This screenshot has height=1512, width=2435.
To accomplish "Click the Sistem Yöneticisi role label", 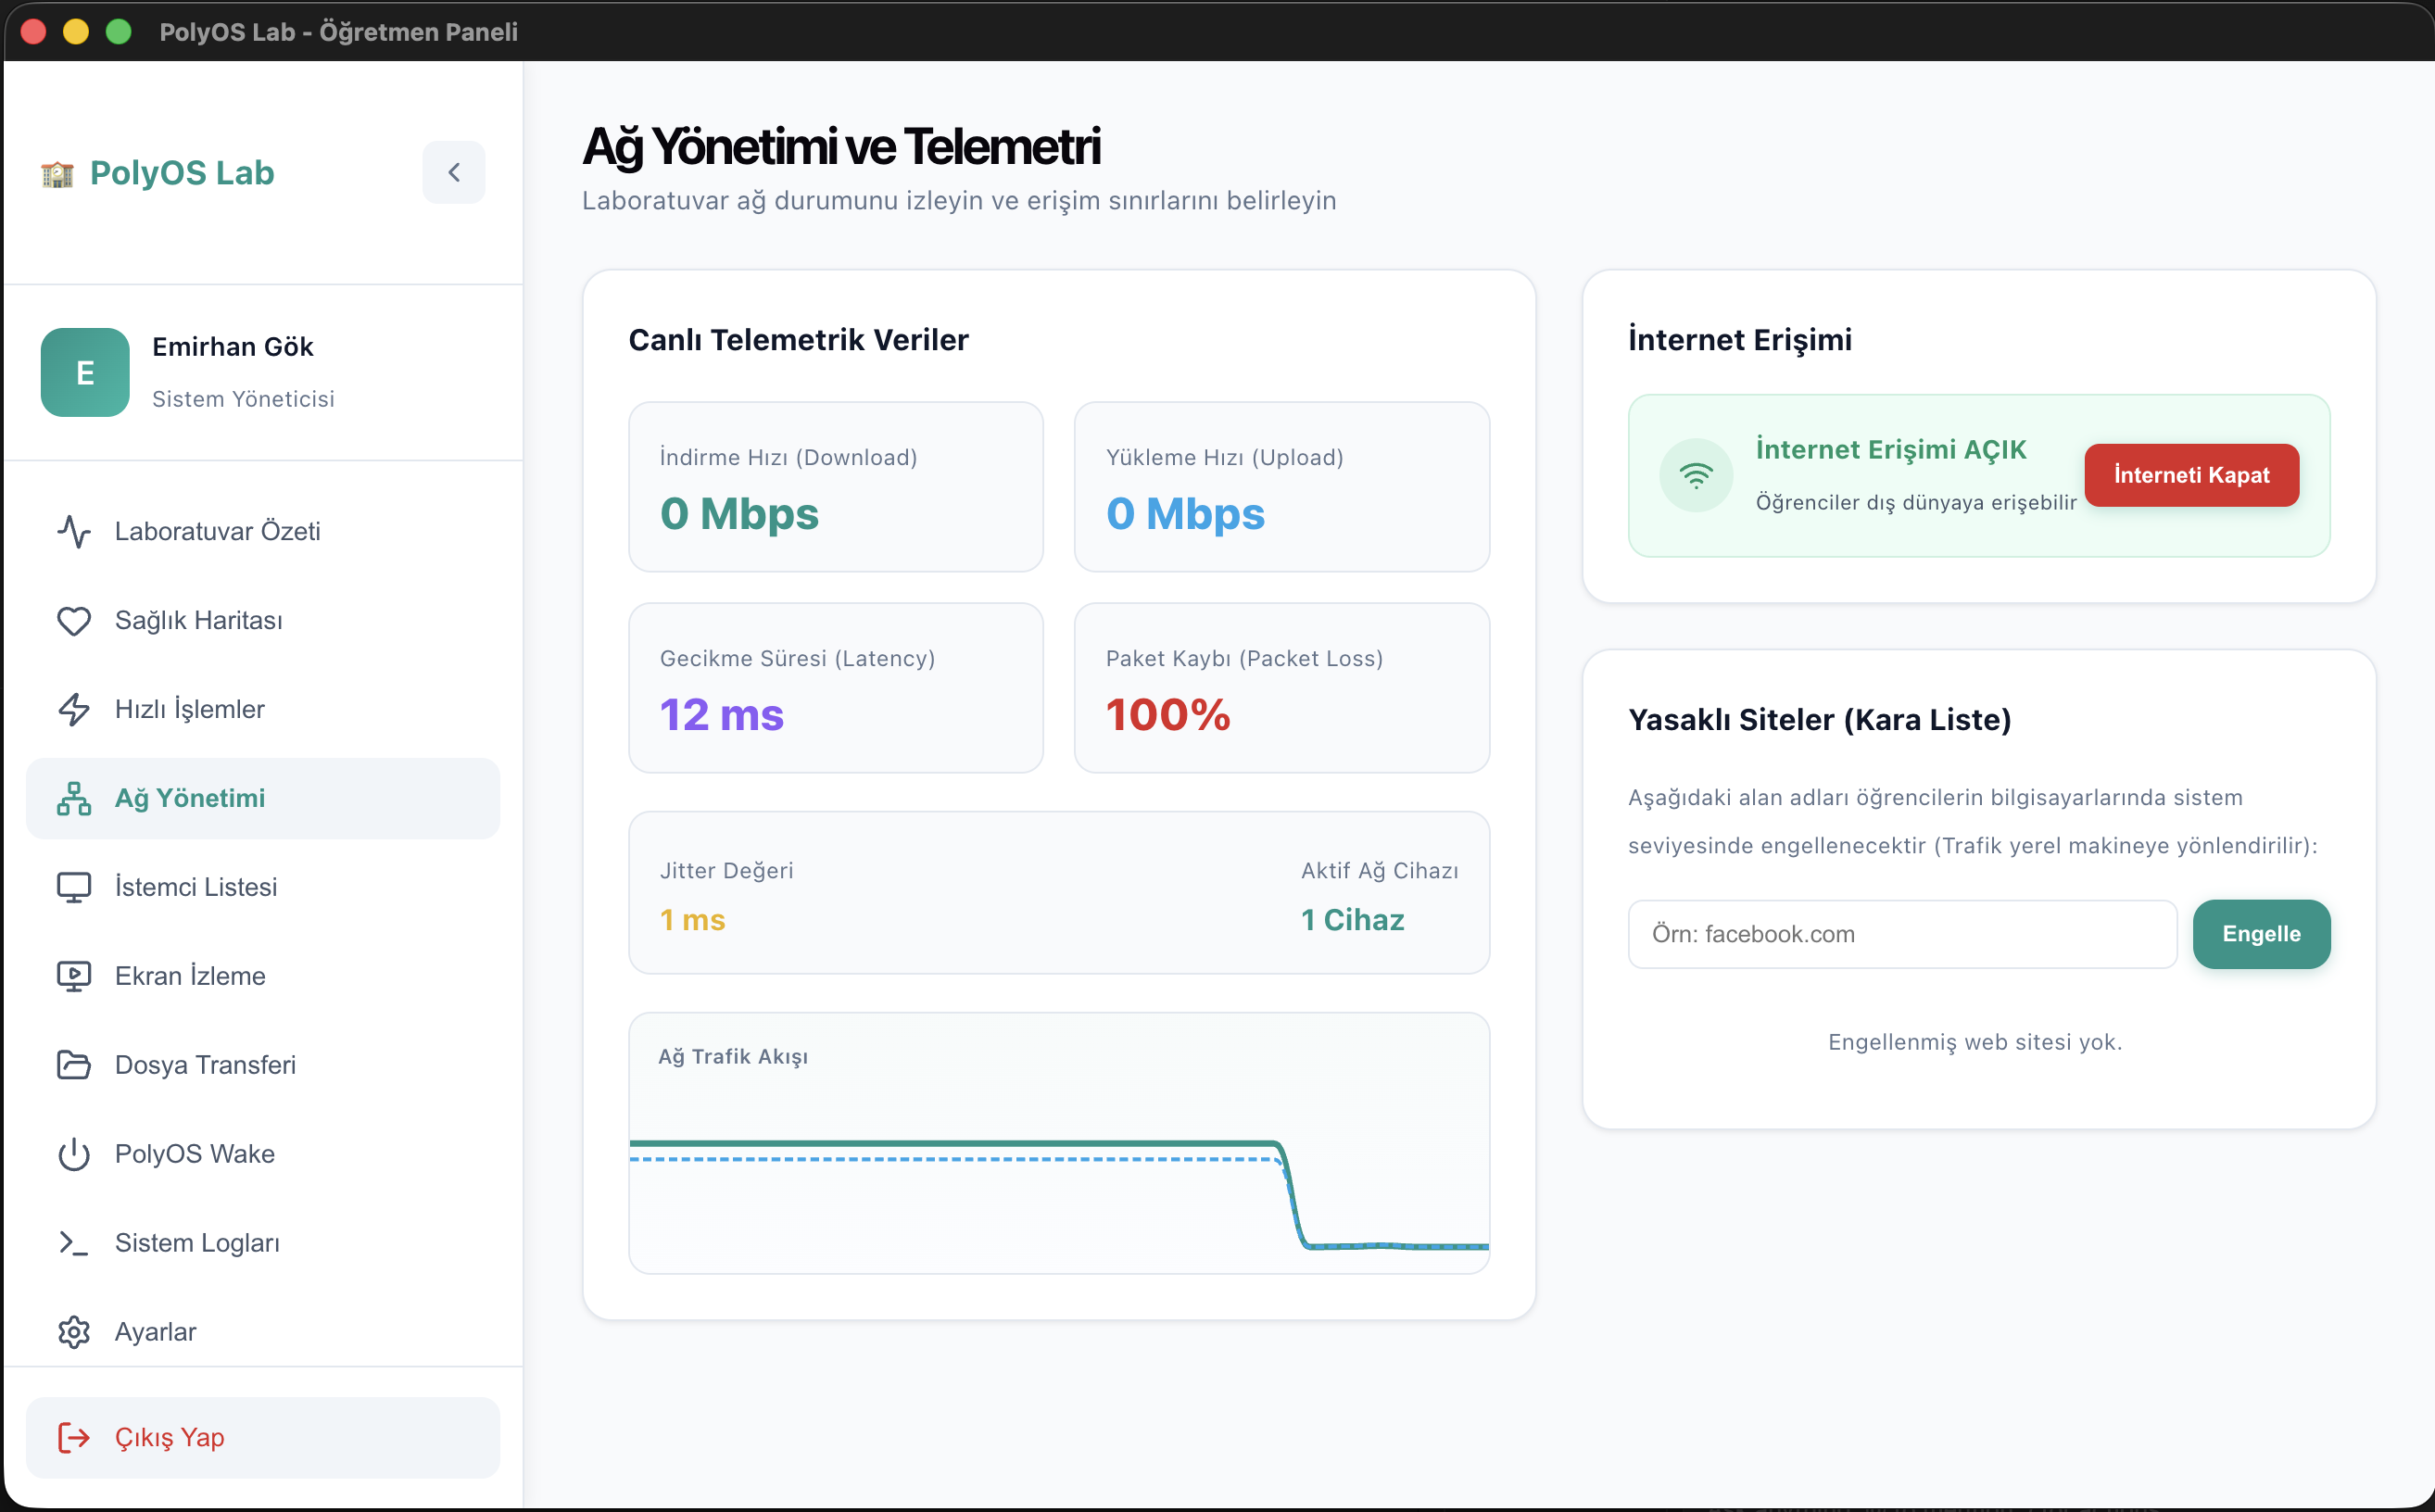I will [243, 399].
